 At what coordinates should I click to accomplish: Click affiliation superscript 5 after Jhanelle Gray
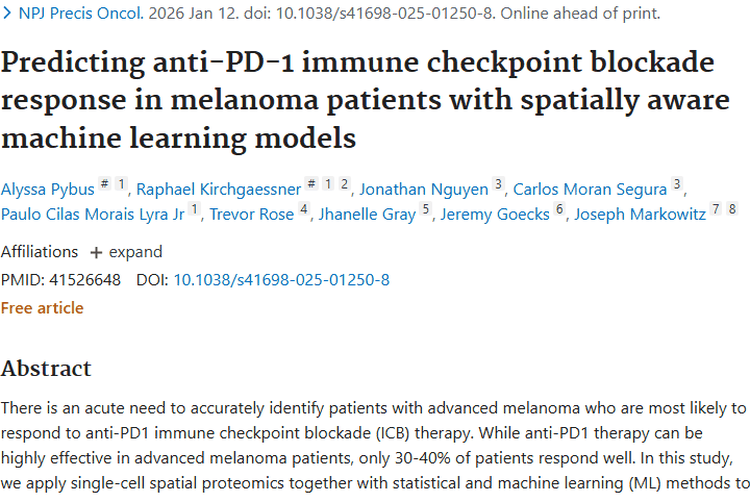click(425, 209)
